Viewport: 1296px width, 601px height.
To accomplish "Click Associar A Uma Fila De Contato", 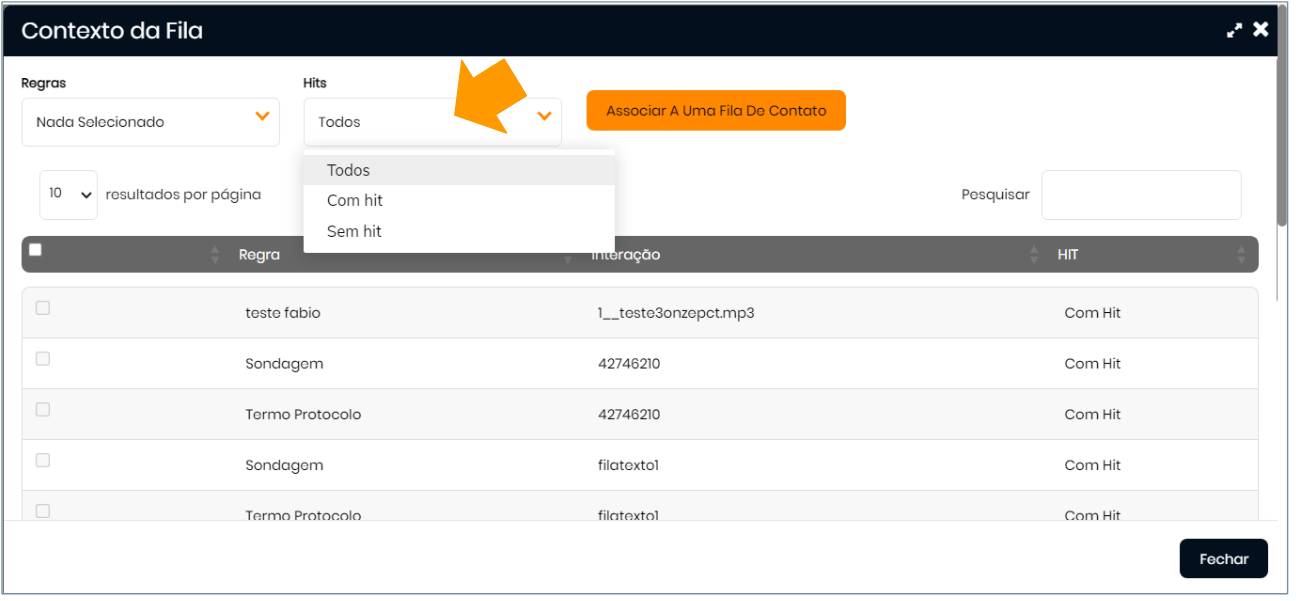I will click(x=716, y=111).
